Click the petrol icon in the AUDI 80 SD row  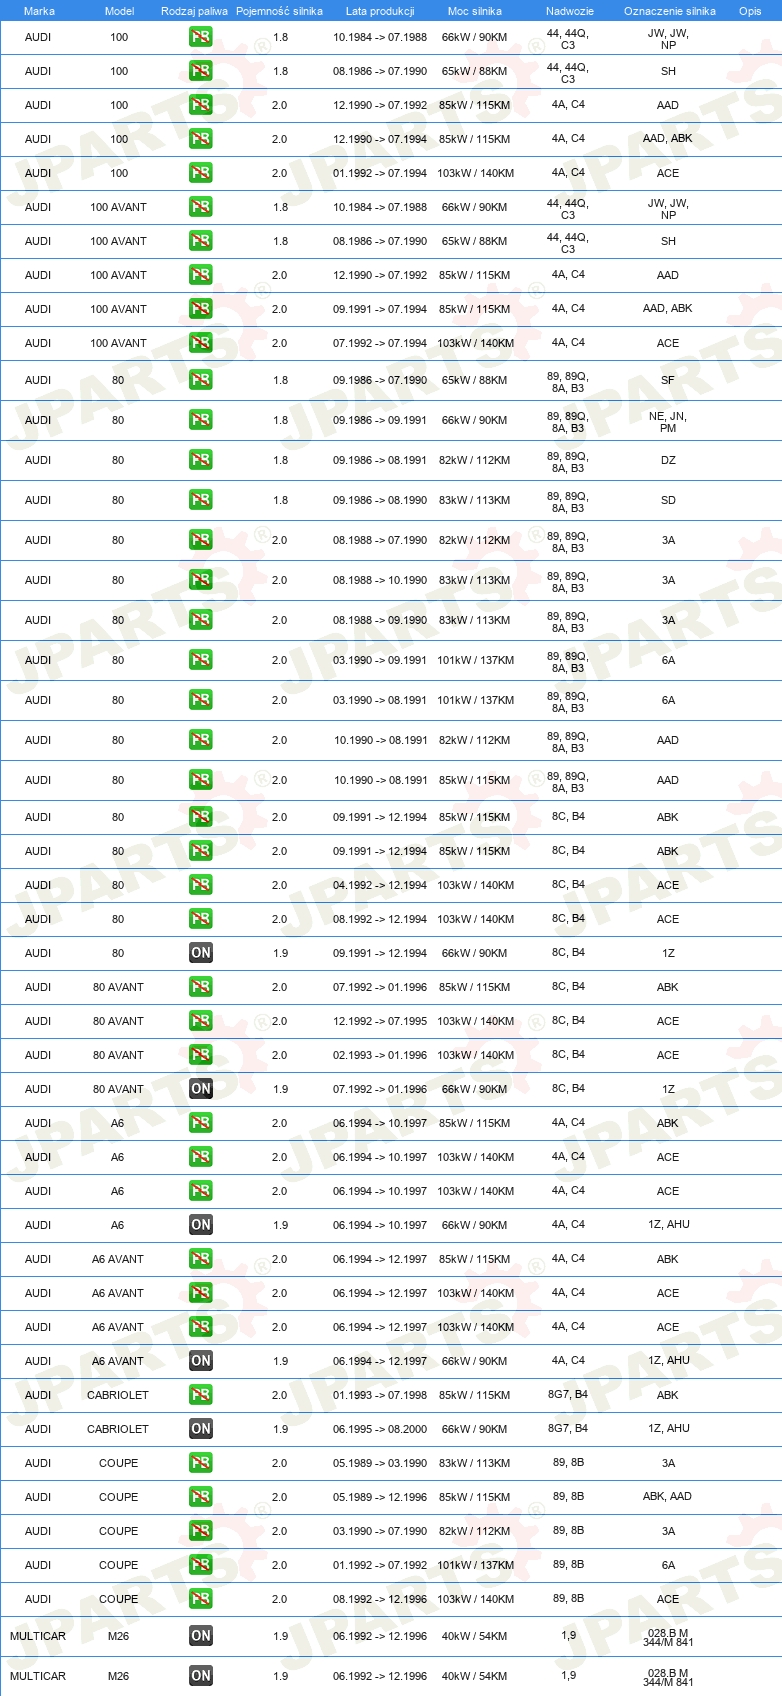[x=201, y=500]
